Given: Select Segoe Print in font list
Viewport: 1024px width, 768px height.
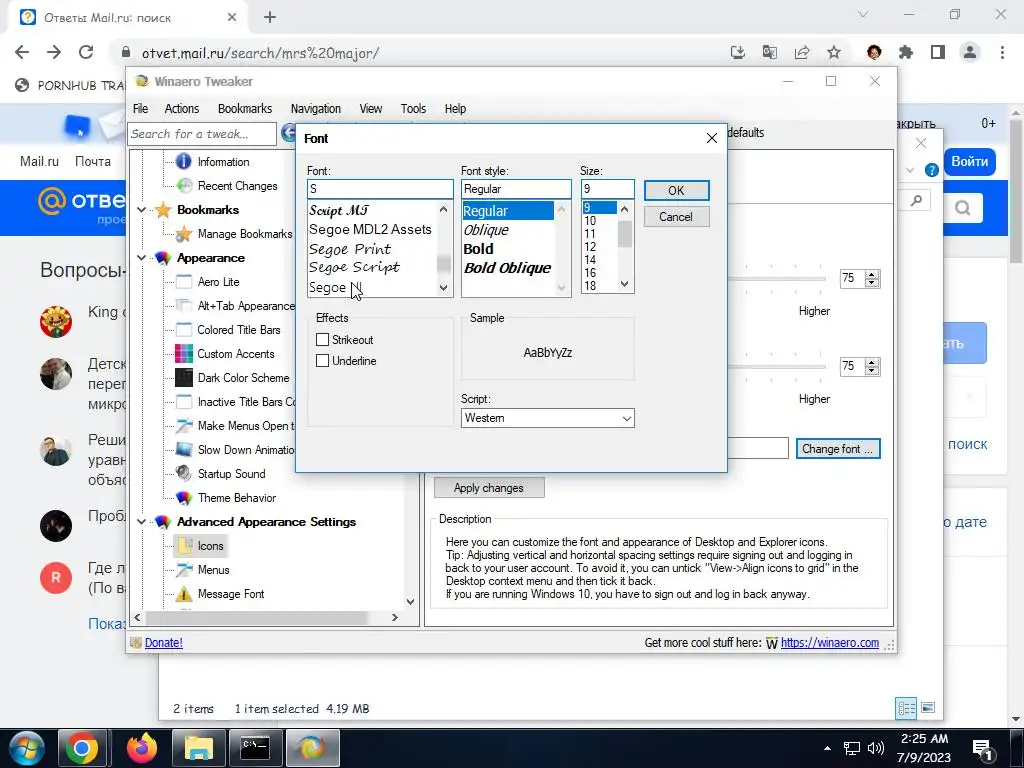Looking at the screenshot, I should 350,249.
